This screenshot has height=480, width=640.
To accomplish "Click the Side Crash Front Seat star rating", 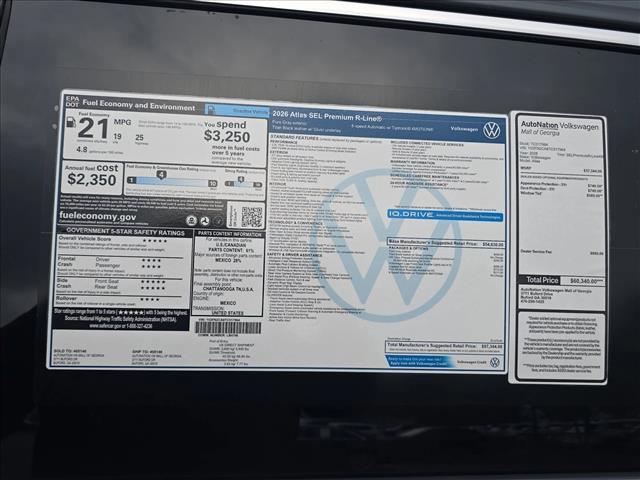I will coord(153,282).
